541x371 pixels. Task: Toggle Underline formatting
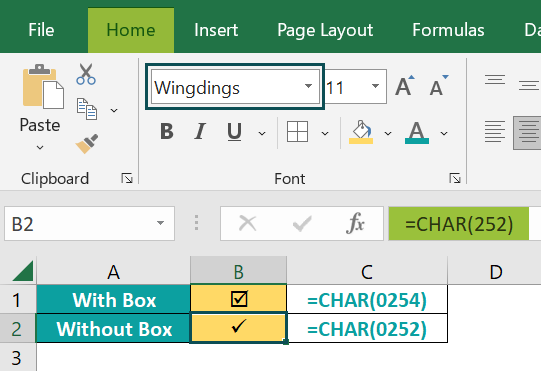[234, 132]
